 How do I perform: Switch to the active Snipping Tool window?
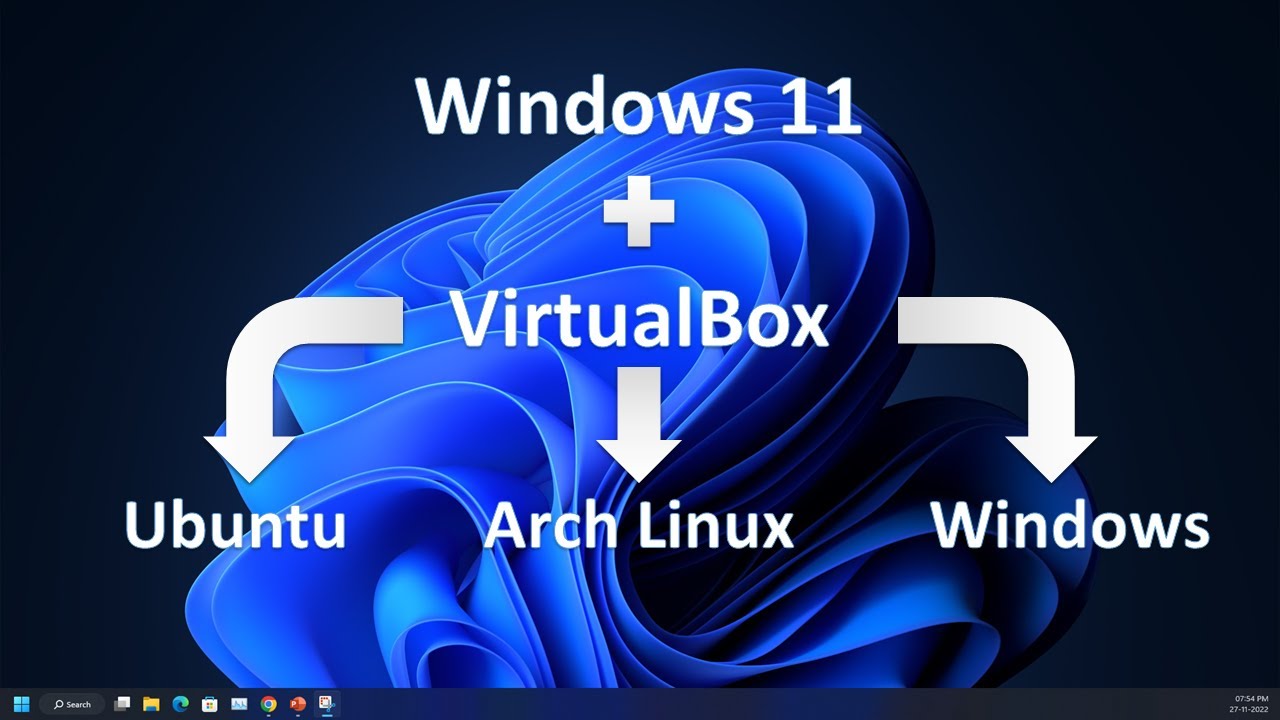325,704
